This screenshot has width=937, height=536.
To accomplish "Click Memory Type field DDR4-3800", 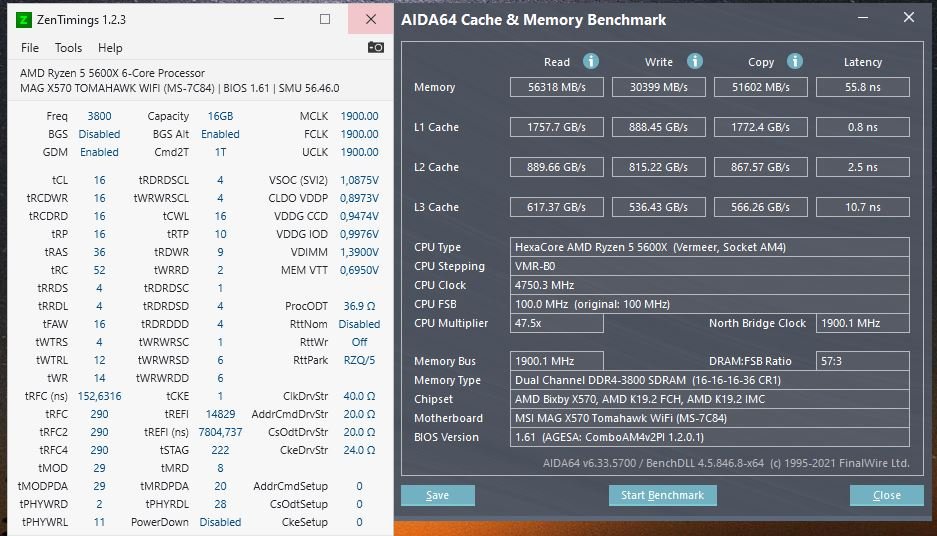I will [x=710, y=380].
